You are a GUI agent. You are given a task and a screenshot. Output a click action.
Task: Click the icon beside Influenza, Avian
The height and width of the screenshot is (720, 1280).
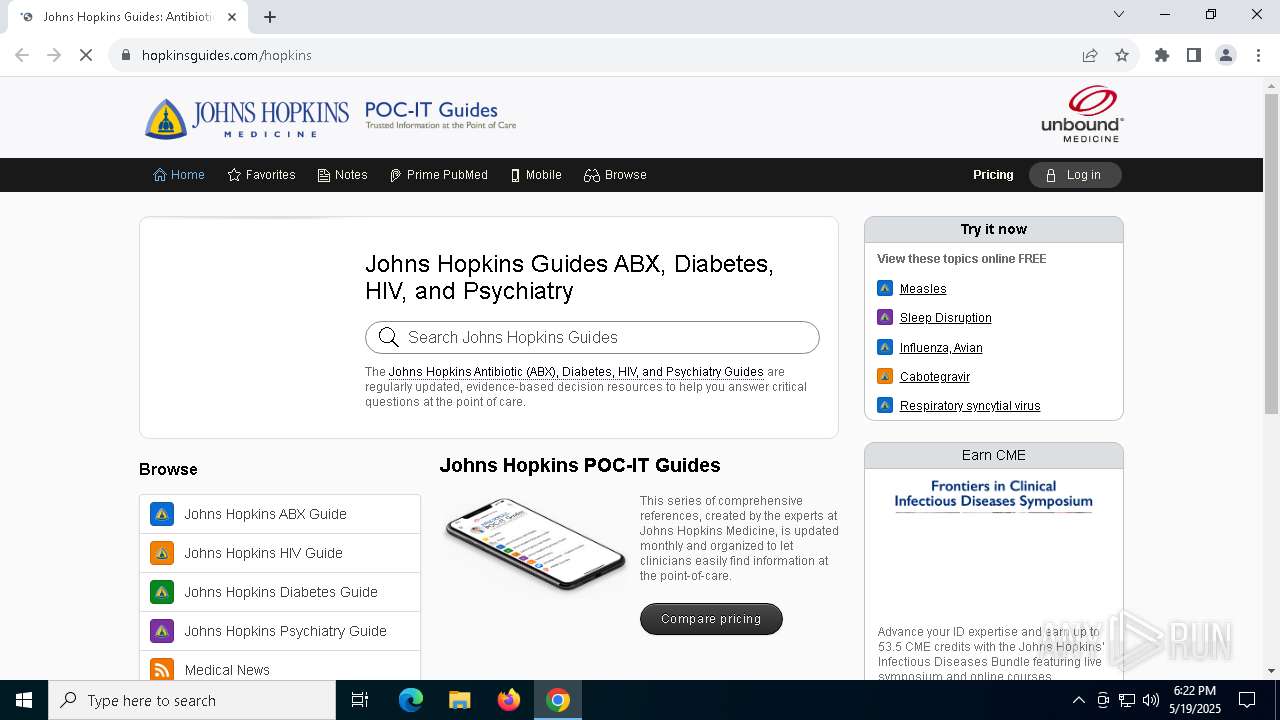coord(885,347)
